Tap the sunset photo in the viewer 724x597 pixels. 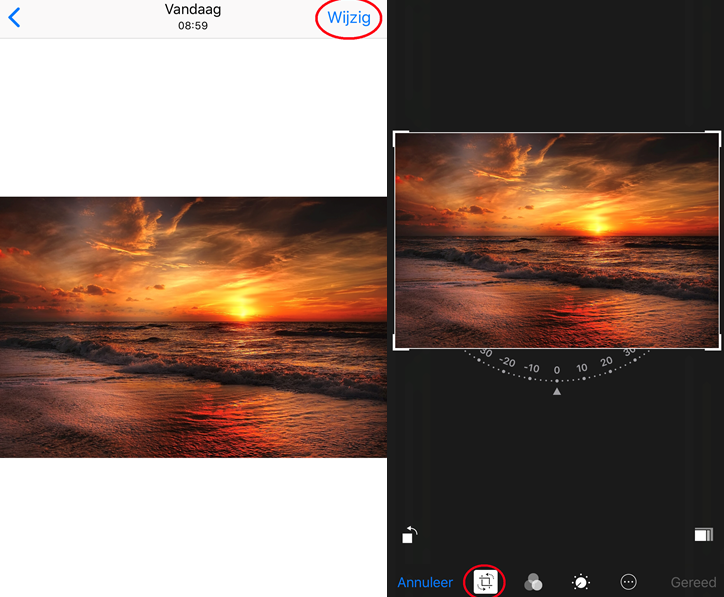pos(193,327)
